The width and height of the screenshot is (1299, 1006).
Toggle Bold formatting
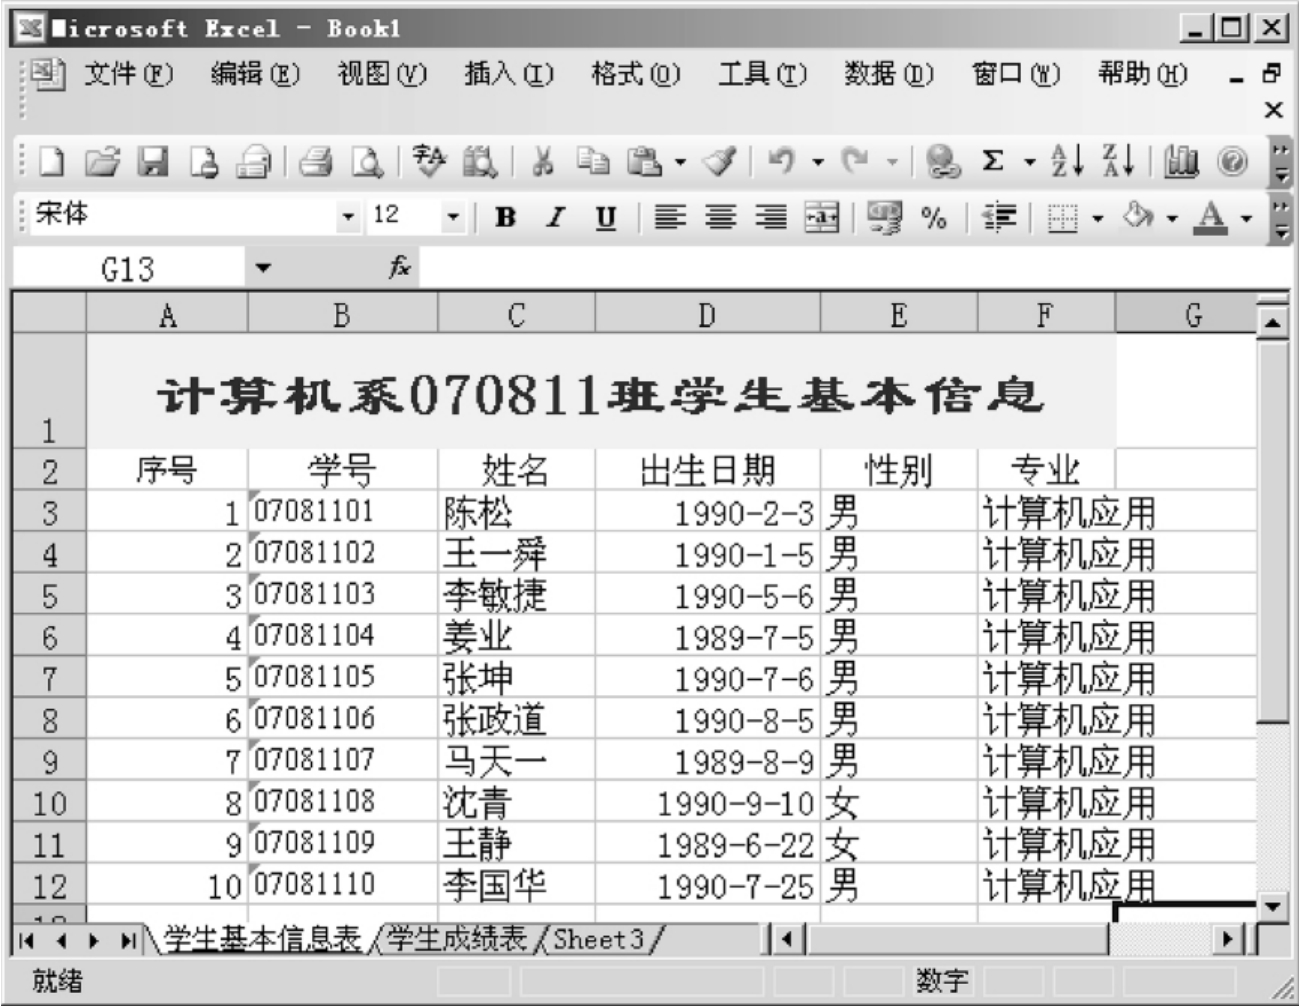[505, 217]
